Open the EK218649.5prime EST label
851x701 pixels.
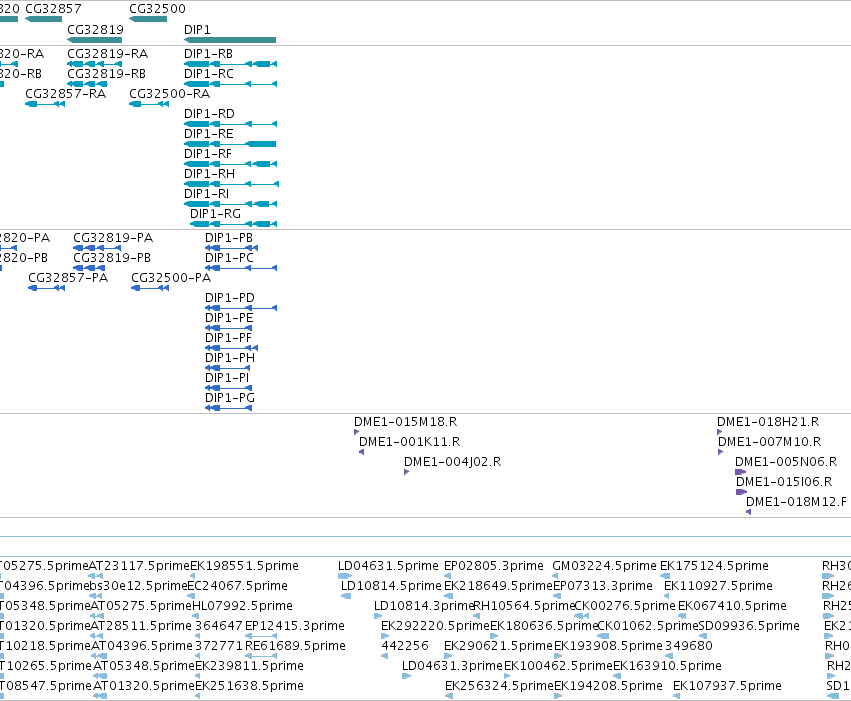(498, 587)
